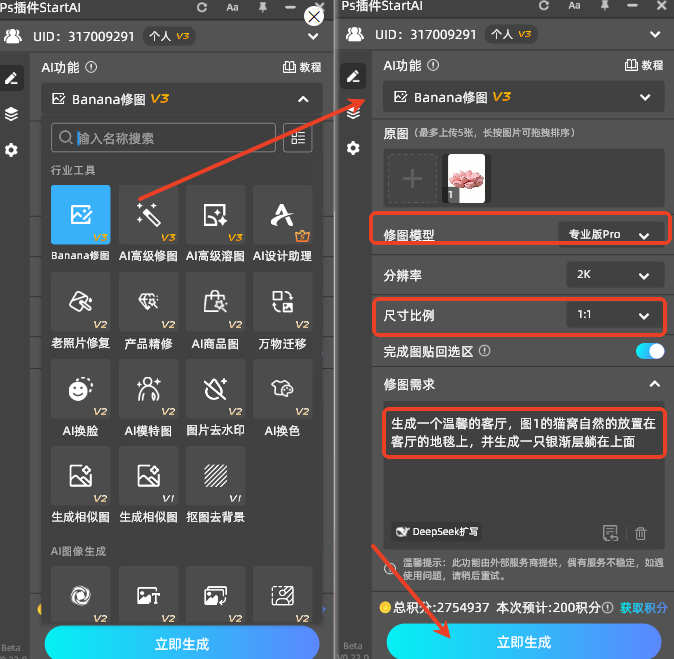Click the 个人 V3 badge in right panel
This screenshot has height=659, width=674.
(511, 34)
